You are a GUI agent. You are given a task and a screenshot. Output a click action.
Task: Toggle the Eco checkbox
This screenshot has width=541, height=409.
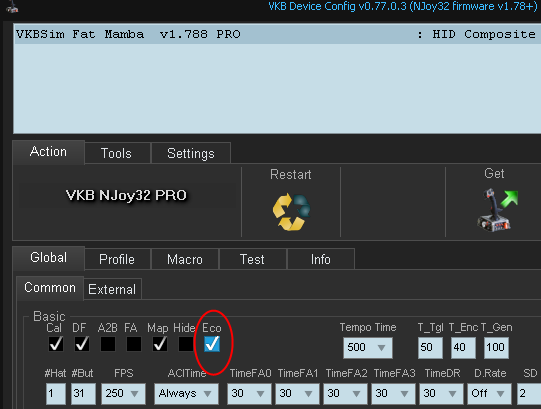[212, 344]
